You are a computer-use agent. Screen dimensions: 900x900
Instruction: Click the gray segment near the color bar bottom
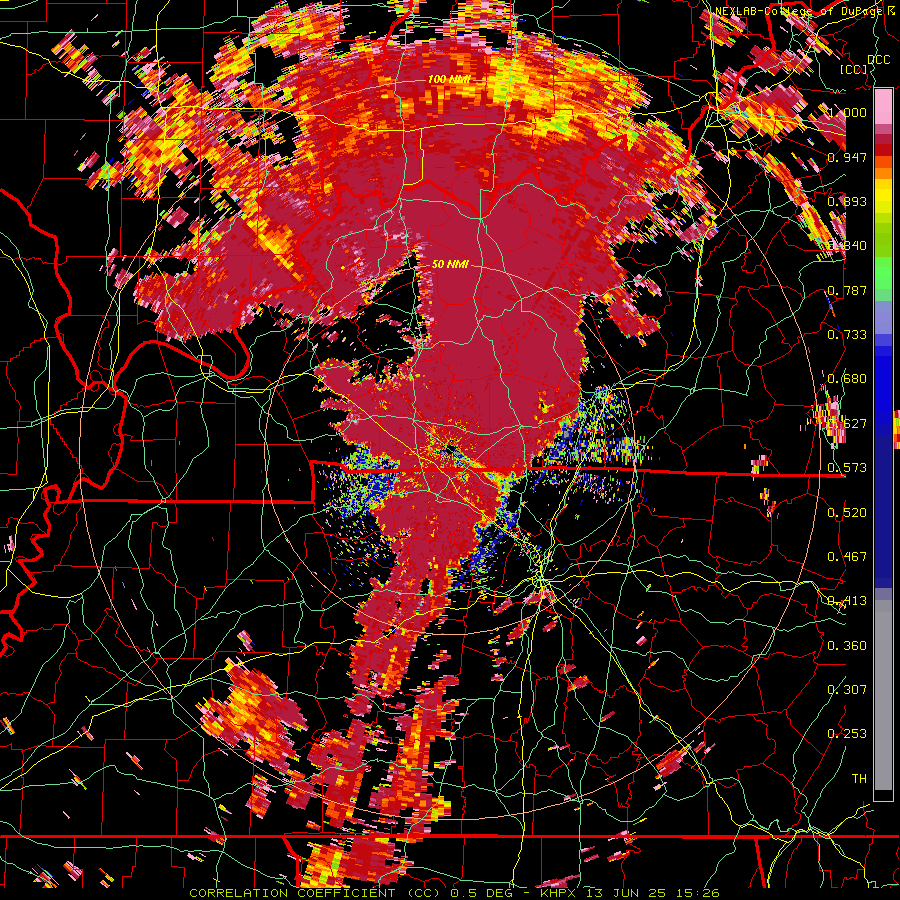pyautogui.click(x=883, y=695)
